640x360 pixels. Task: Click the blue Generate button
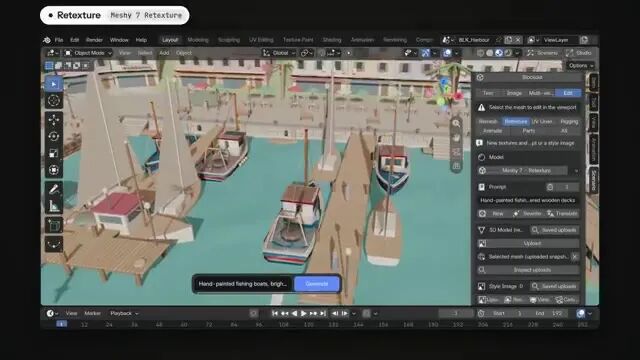click(317, 284)
